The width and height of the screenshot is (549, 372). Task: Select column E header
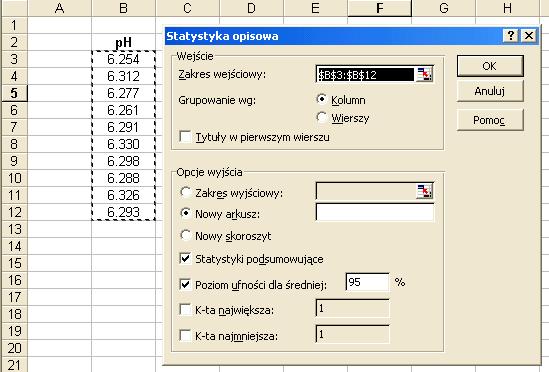click(315, 8)
